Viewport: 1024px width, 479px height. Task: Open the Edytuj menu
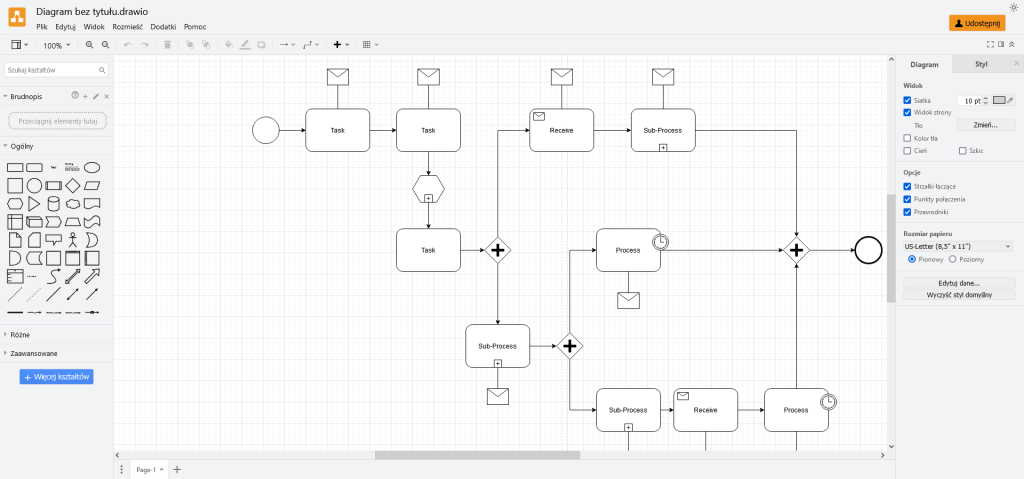65,27
